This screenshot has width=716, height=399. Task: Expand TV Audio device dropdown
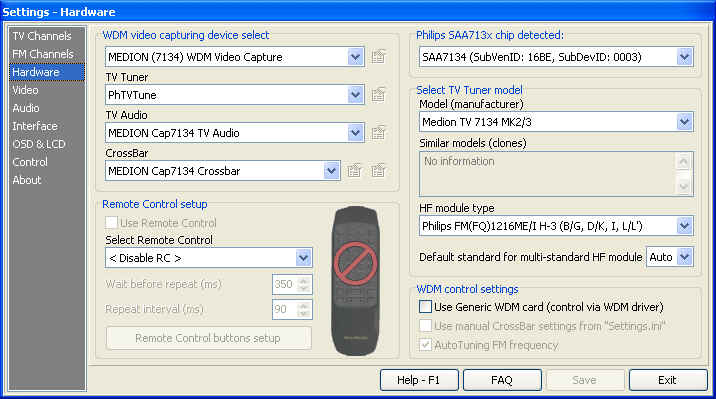tap(355, 133)
